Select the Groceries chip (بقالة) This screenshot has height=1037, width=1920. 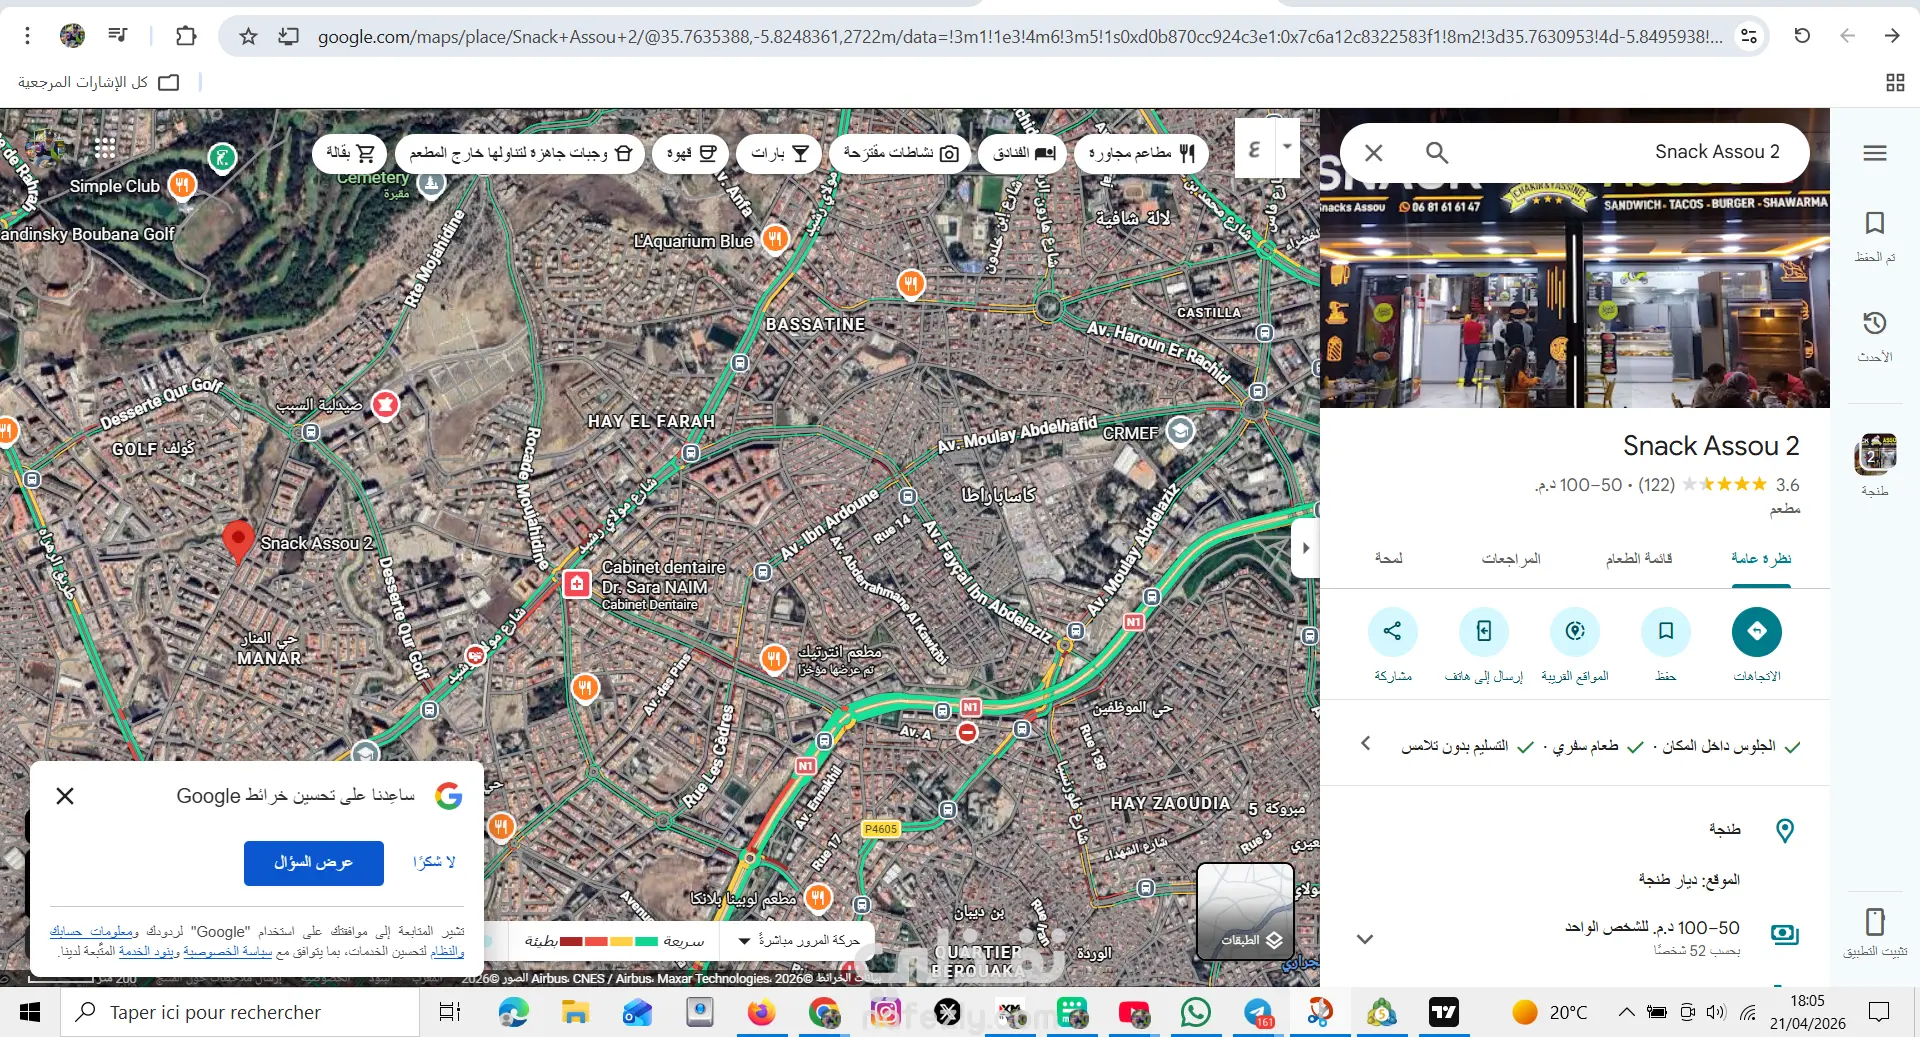[349, 153]
